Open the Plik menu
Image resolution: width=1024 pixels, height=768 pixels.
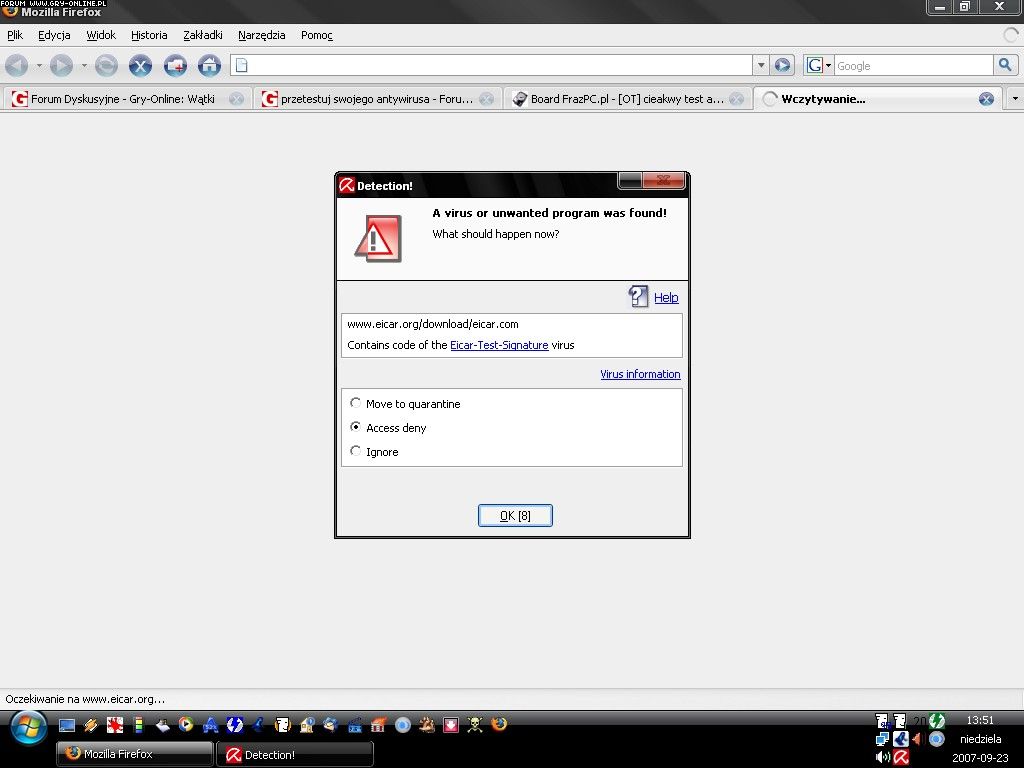[x=15, y=35]
